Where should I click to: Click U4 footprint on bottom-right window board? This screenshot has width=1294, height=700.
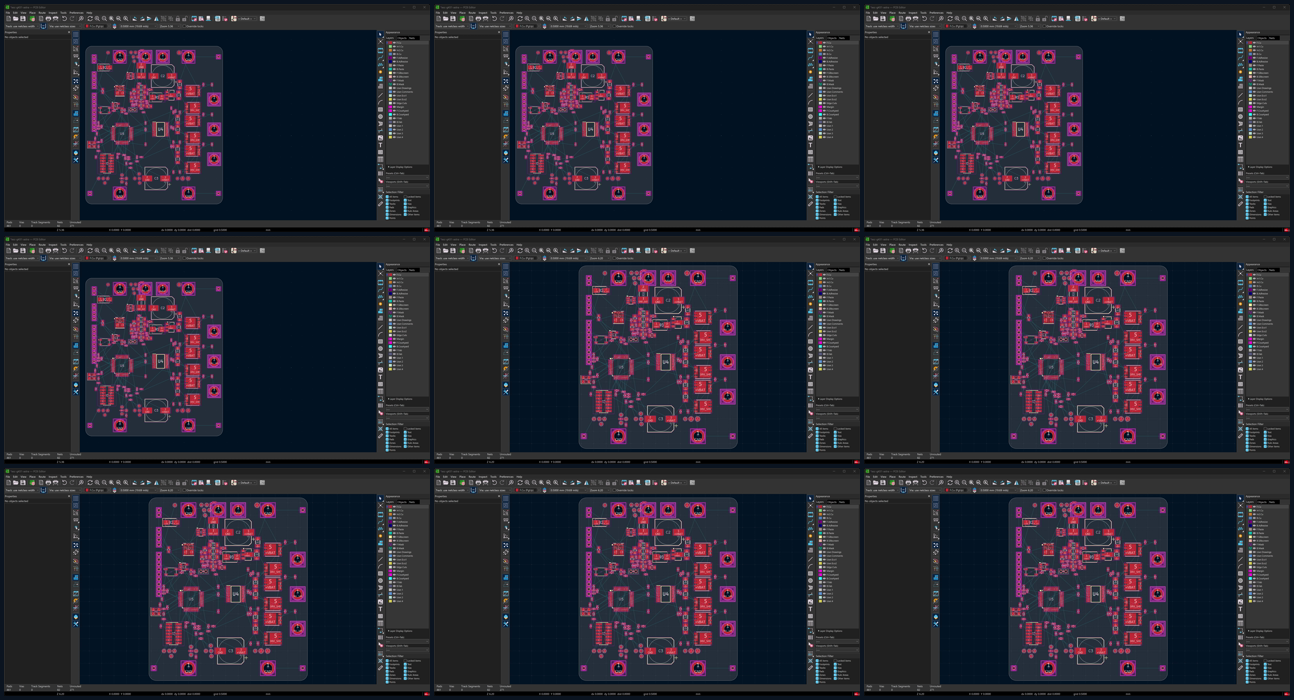coord(1096,594)
